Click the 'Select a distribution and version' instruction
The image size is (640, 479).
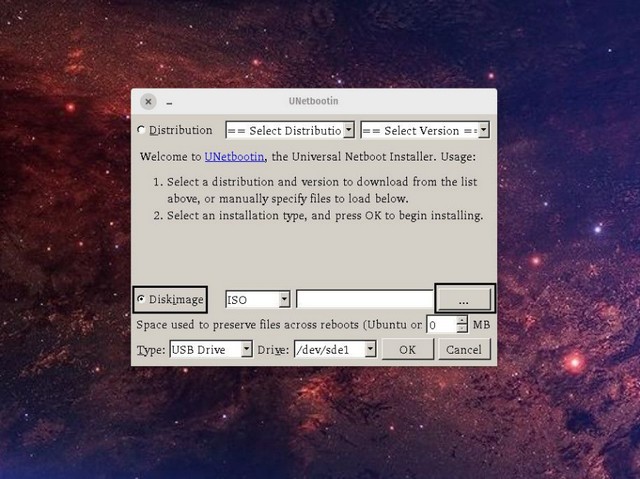(x=322, y=190)
